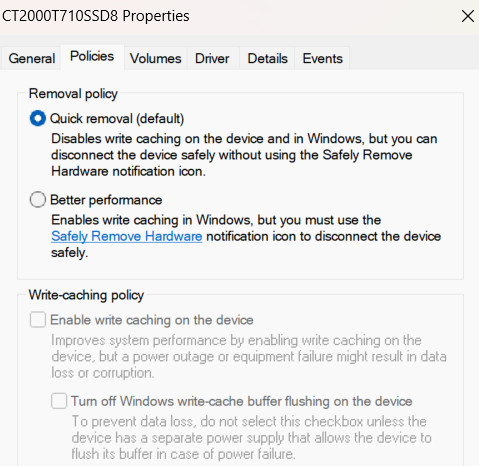This screenshot has height=466, width=479.
Task: Open the Safely Remove Hardware link
Action: click(x=127, y=236)
